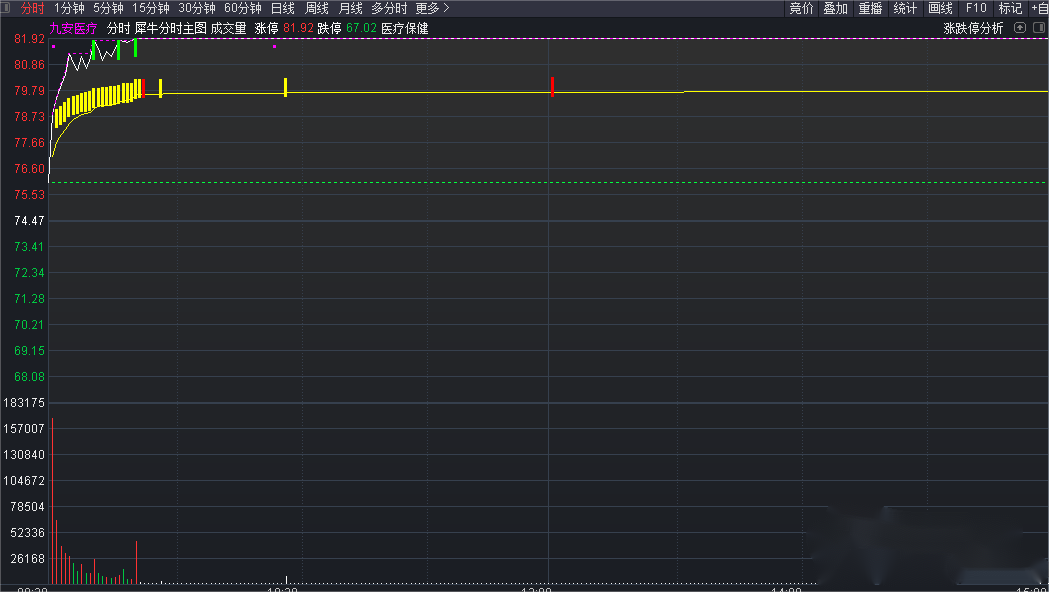Click the up-arrow icon beside 涨跌停分析
This screenshot has height=592, width=1049.
[1020, 27]
